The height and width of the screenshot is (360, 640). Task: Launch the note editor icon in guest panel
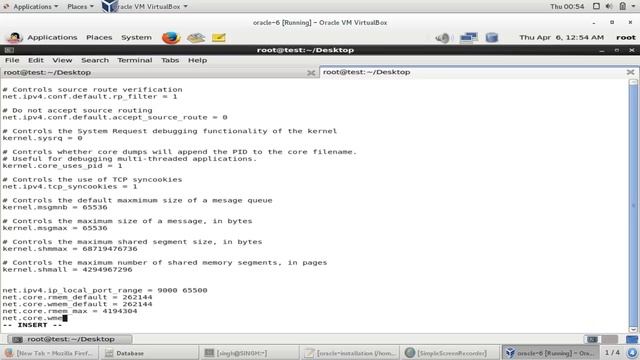click(x=219, y=38)
